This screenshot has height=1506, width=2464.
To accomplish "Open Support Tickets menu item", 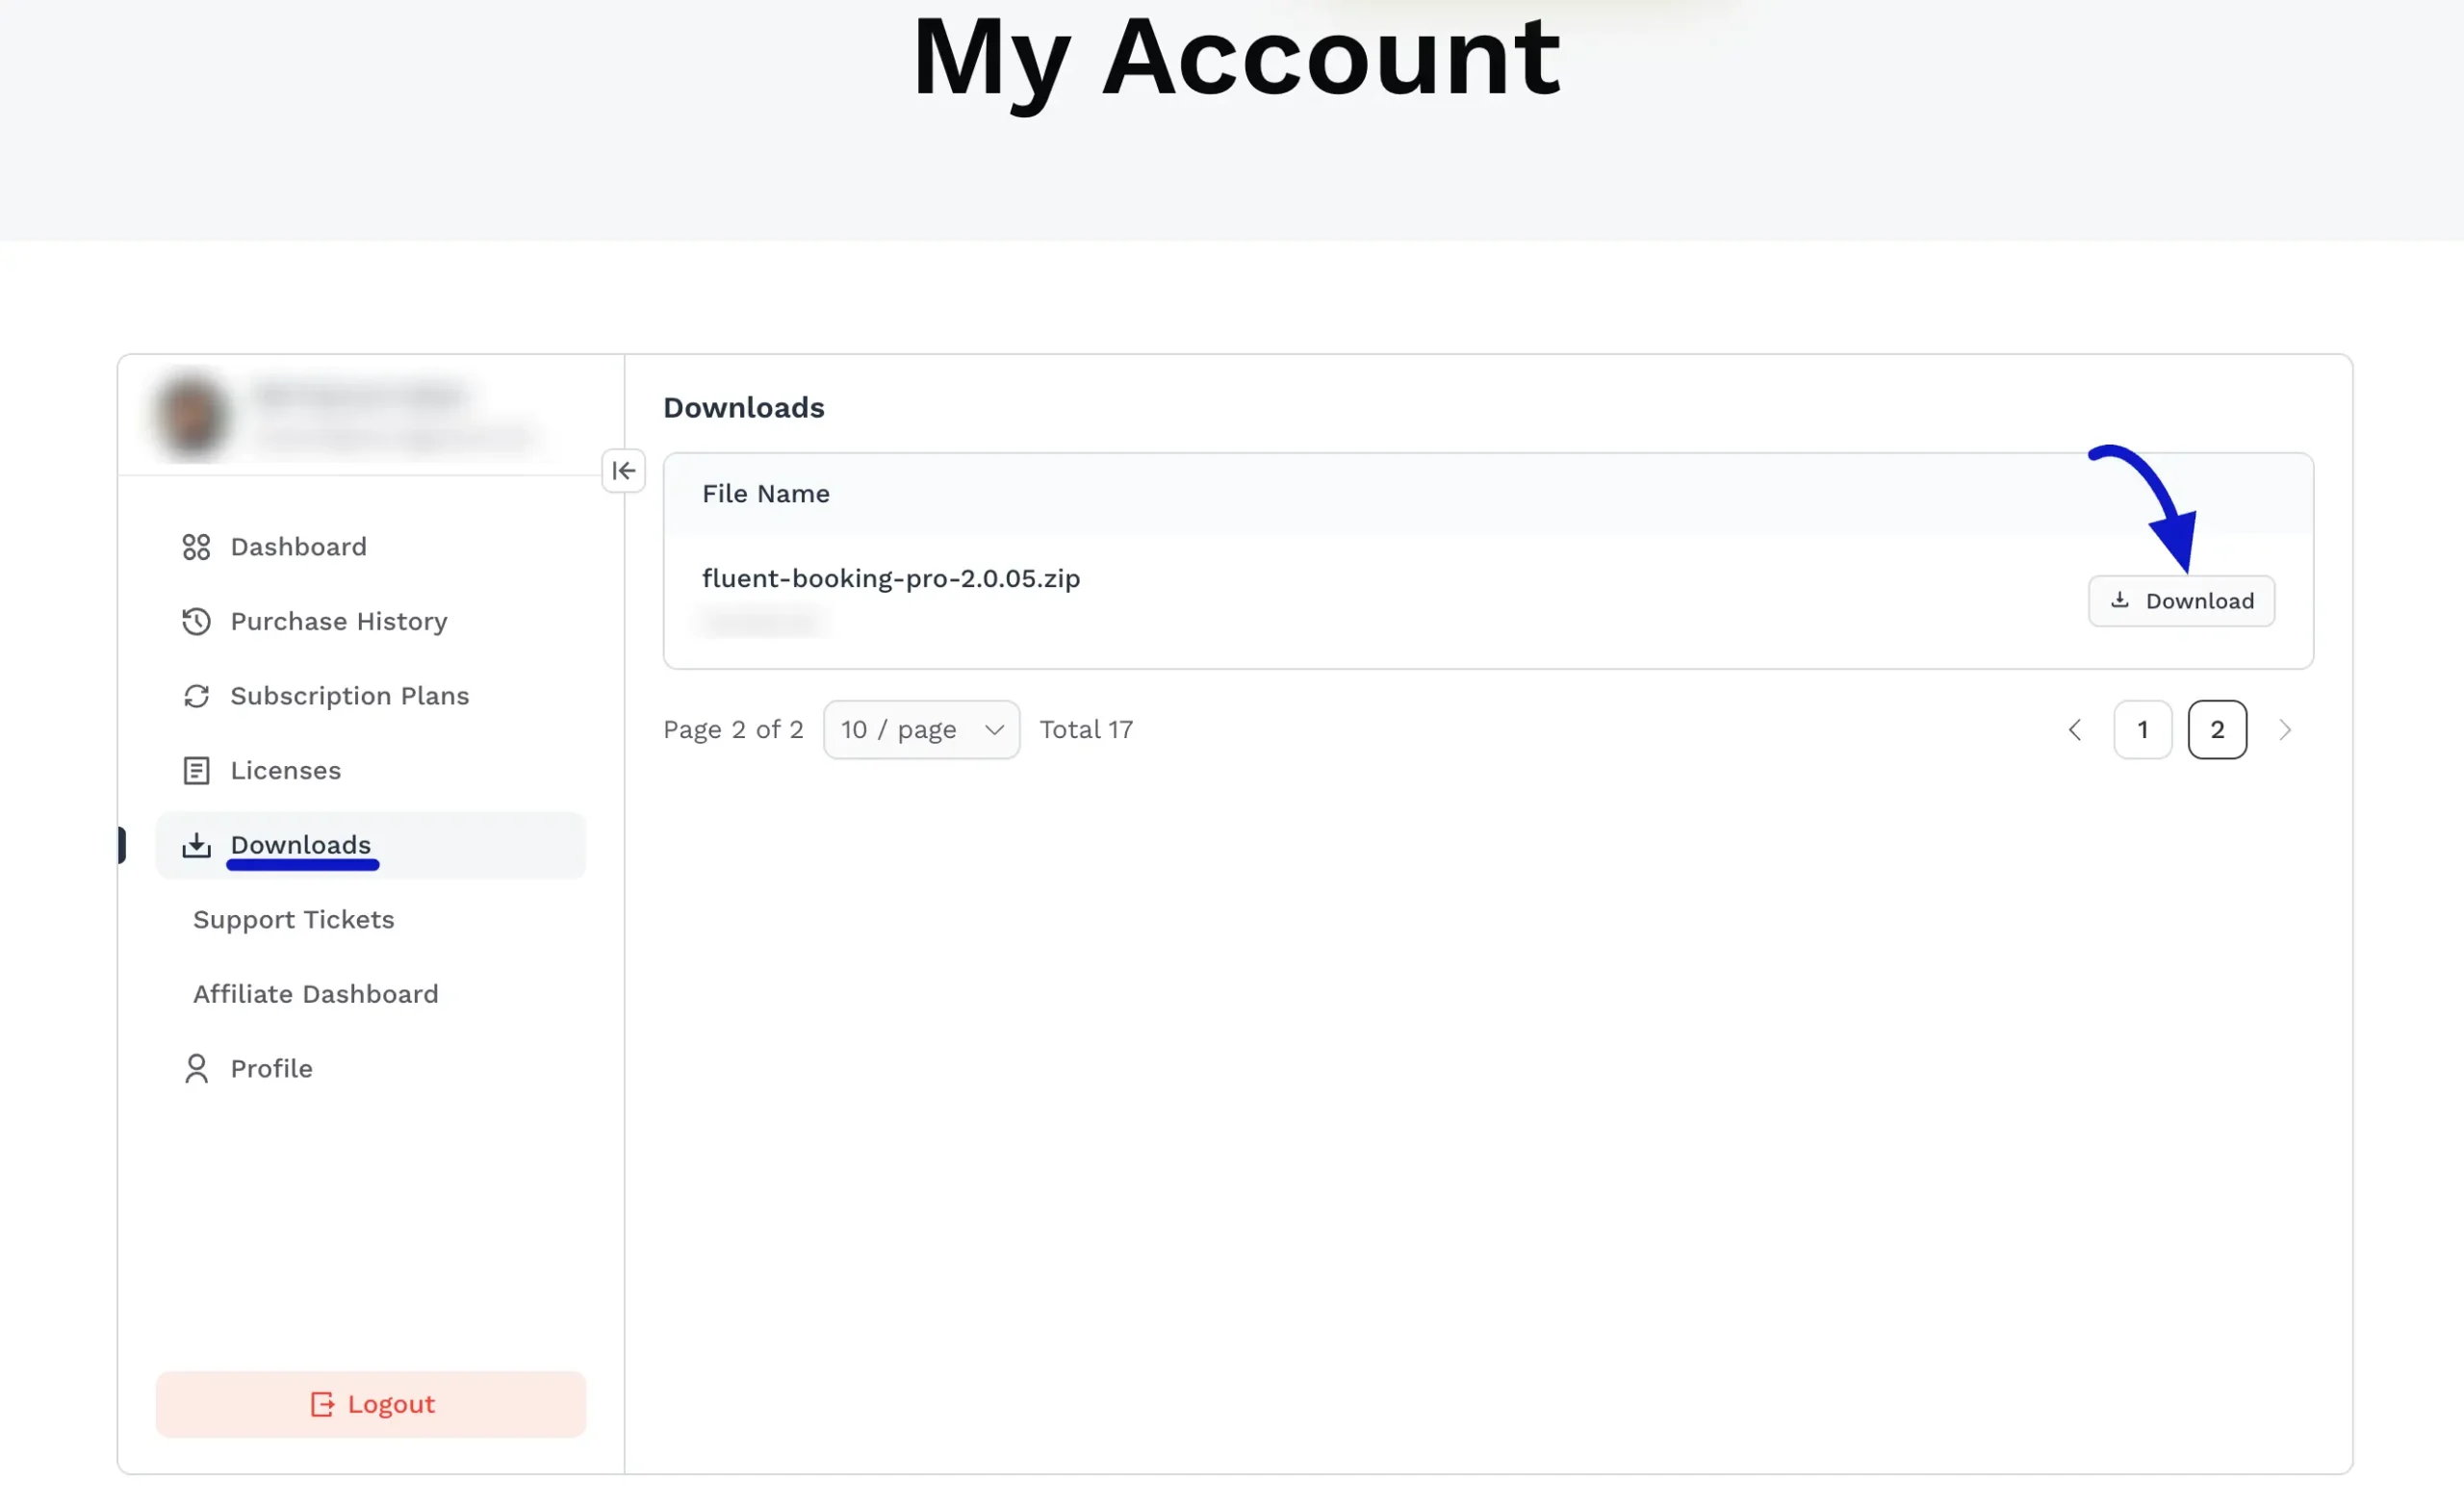I will [294, 920].
